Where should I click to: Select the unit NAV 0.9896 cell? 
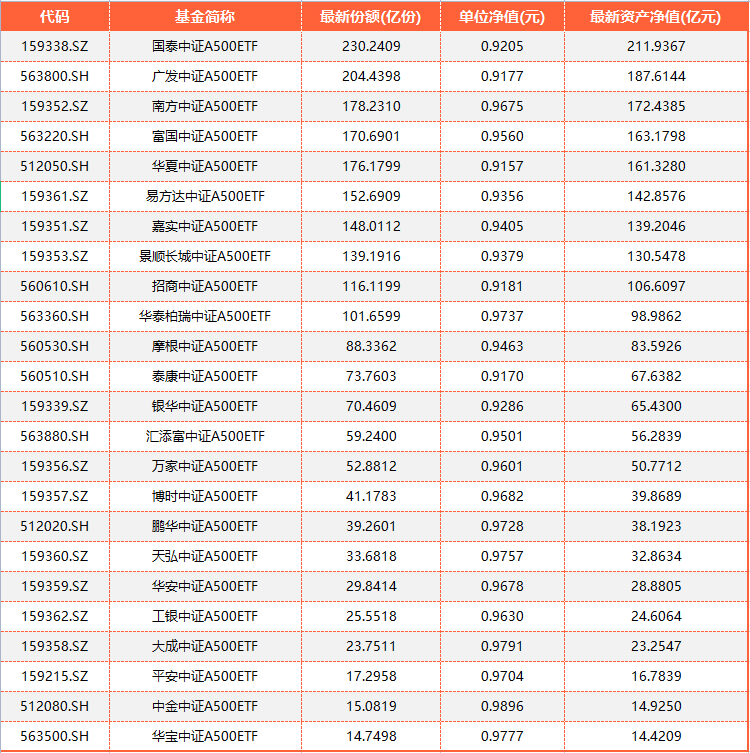[x=502, y=706]
